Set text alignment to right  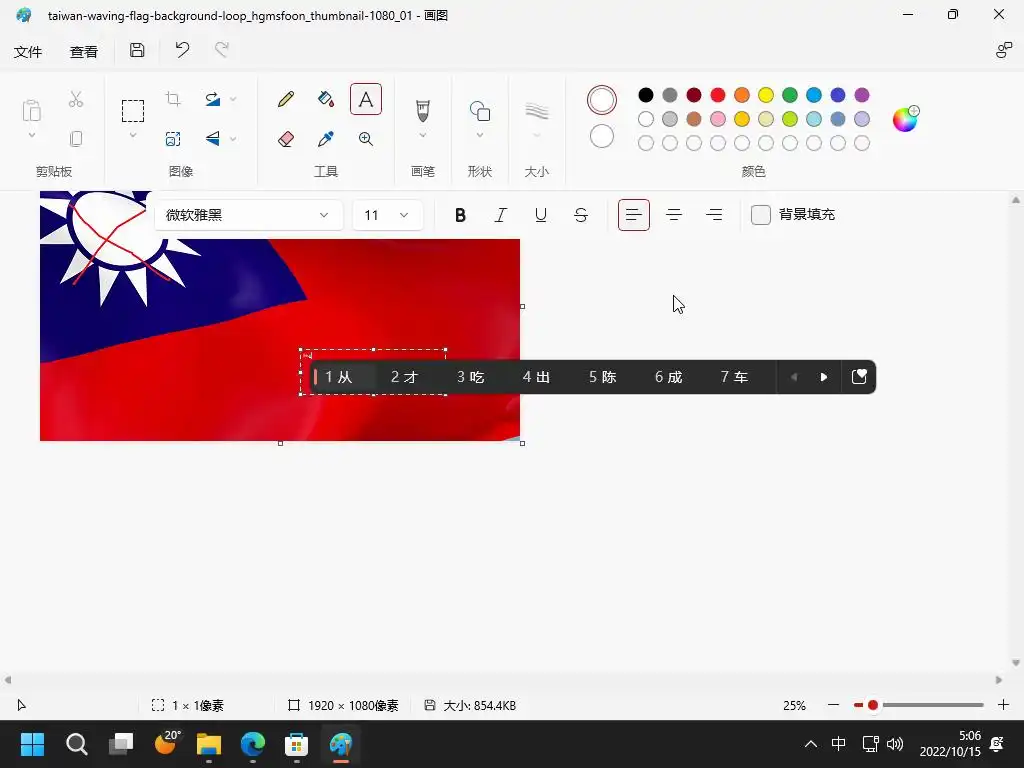714,215
